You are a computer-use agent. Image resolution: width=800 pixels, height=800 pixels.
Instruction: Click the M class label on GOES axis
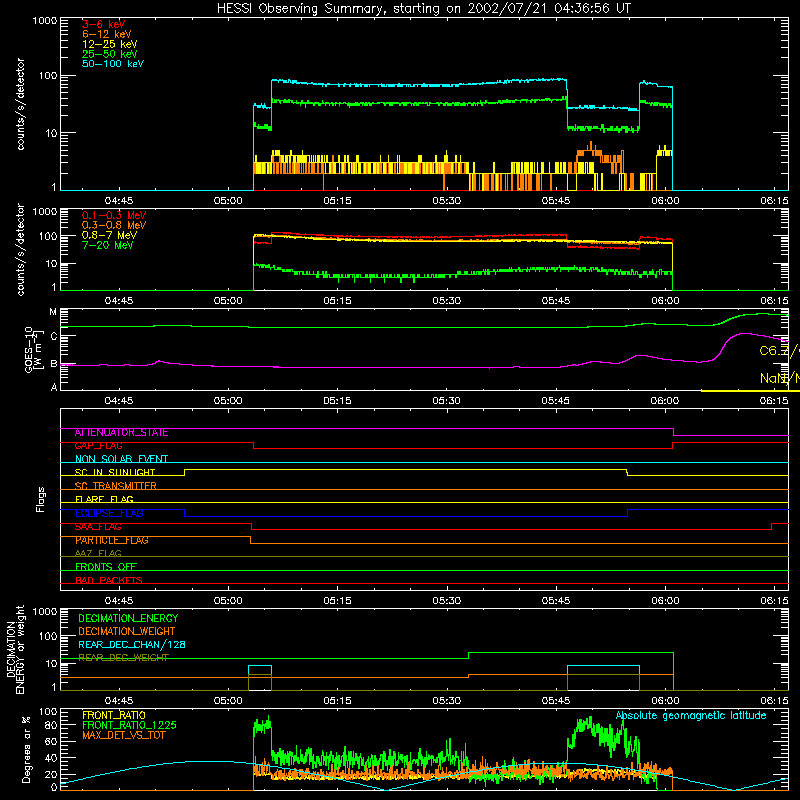[x=53, y=312]
